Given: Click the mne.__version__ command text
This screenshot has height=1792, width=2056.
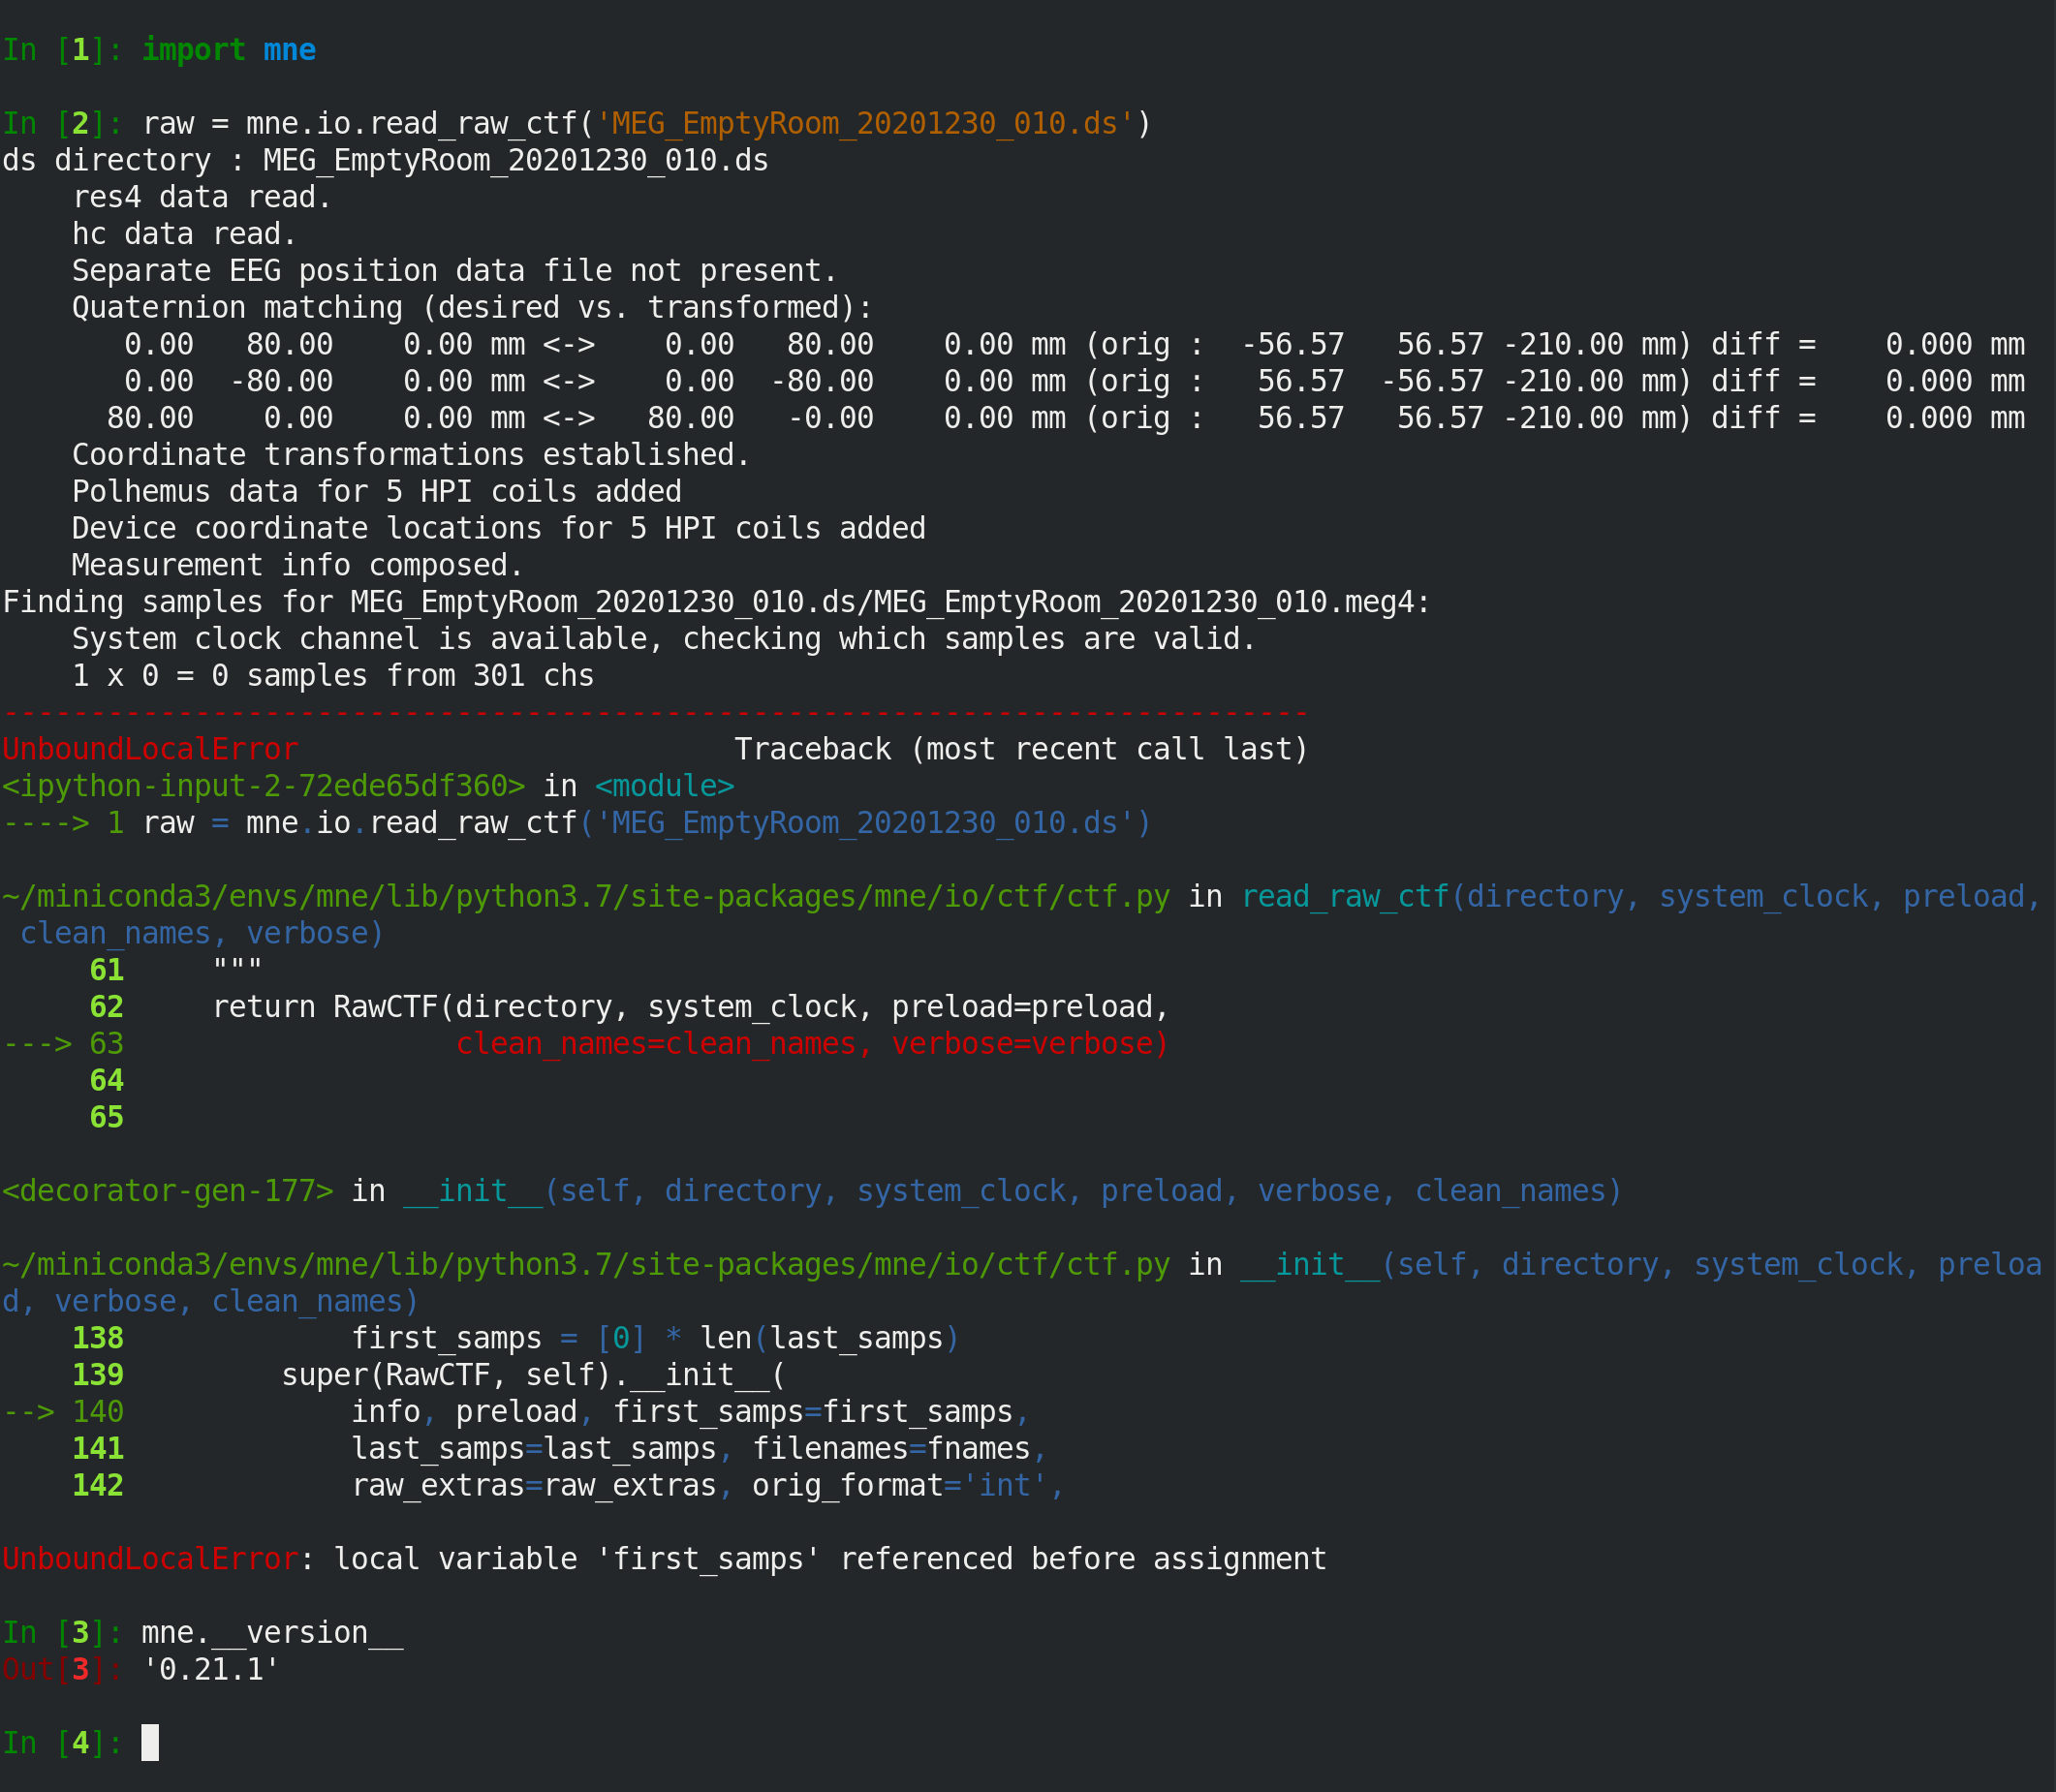Looking at the screenshot, I should pyautogui.click(x=268, y=1631).
